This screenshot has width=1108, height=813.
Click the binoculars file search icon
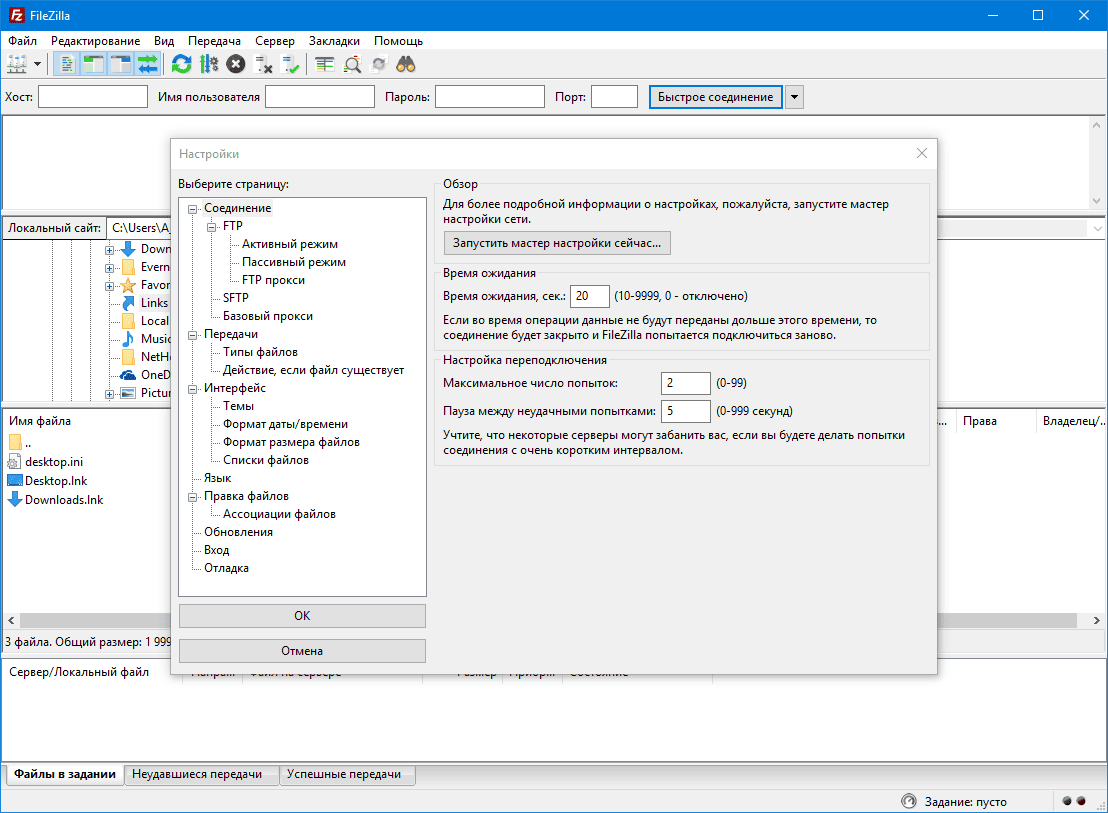click(406, 64)
